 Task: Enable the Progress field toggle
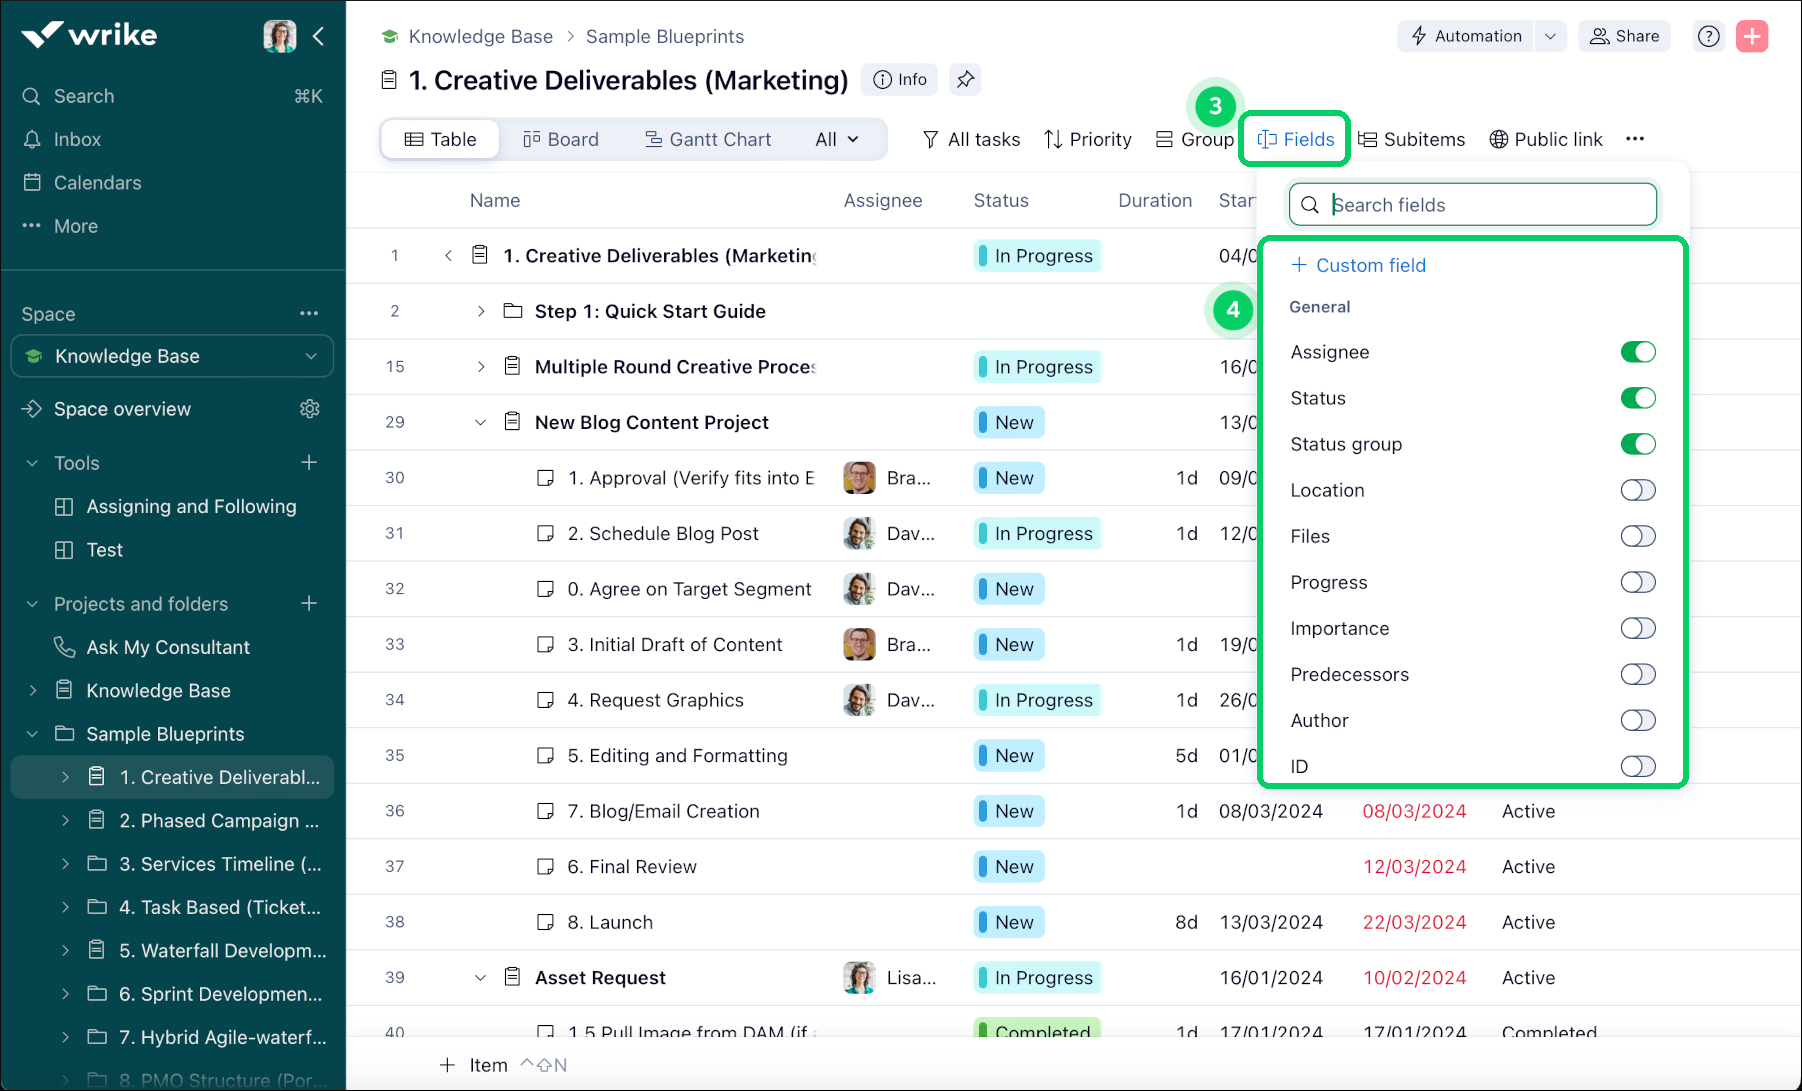click(x=1638, y=582)
